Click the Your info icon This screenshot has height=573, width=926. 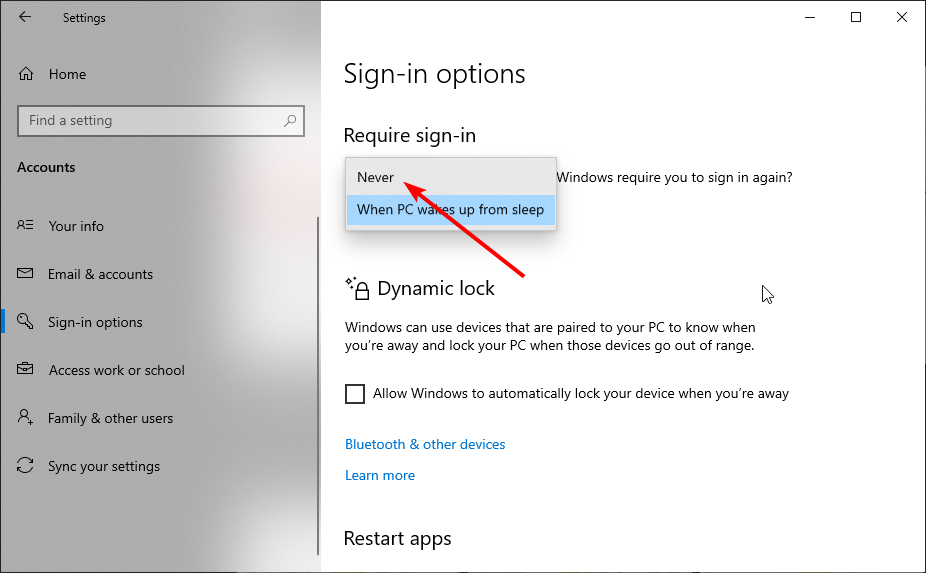point(26,226)
